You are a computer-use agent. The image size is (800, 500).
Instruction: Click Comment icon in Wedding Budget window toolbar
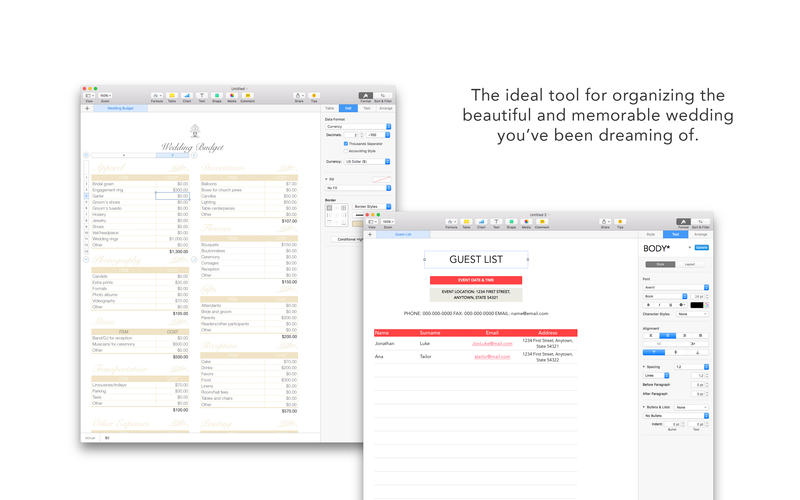(247, 95)
